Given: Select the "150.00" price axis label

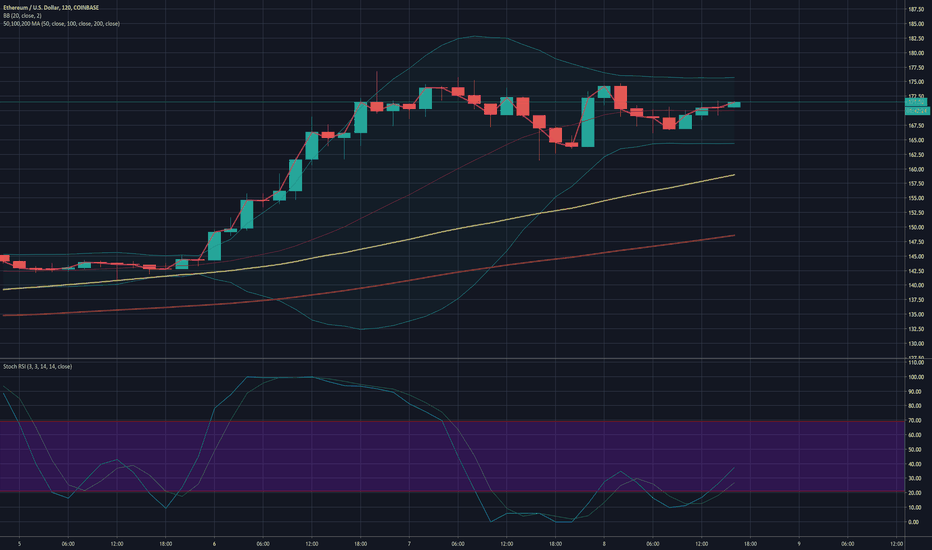Looking at the screenshot, I should [916, 227].
